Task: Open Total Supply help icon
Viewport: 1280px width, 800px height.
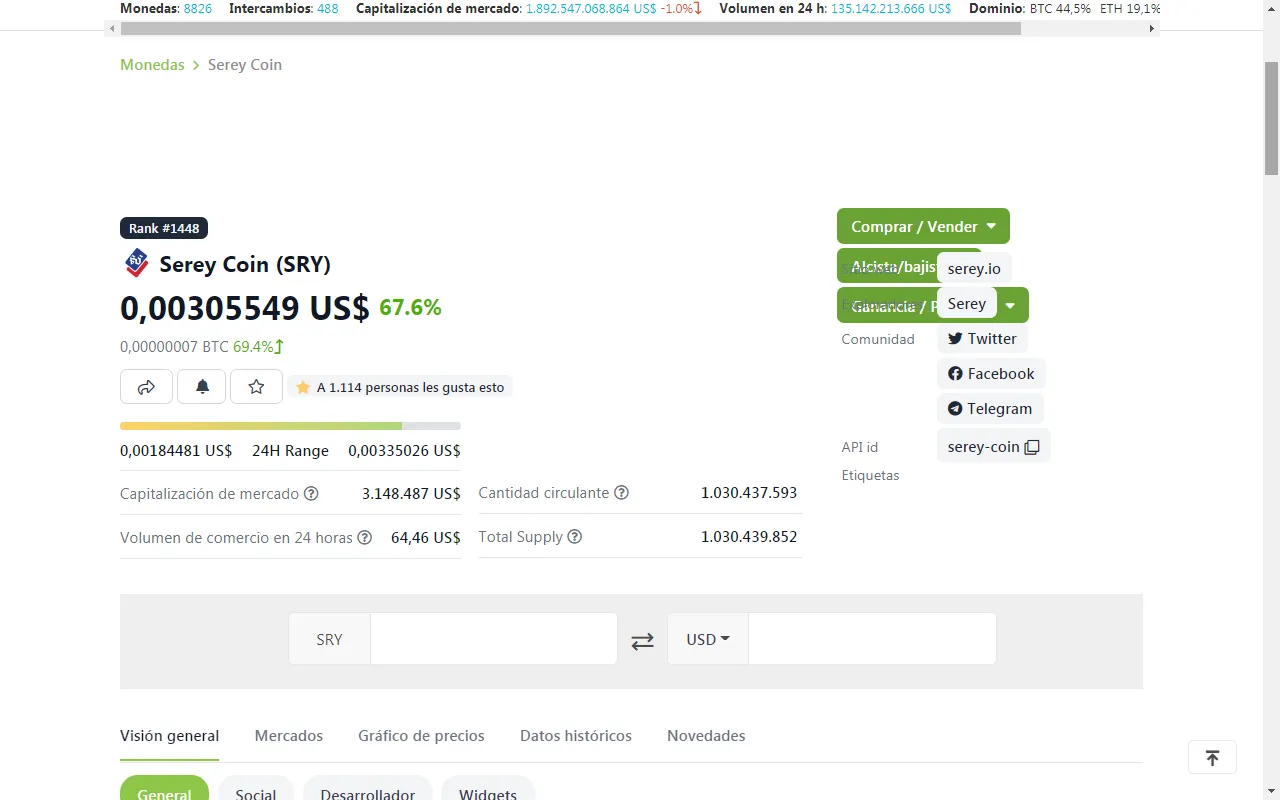Action: [x=575, y=537]
